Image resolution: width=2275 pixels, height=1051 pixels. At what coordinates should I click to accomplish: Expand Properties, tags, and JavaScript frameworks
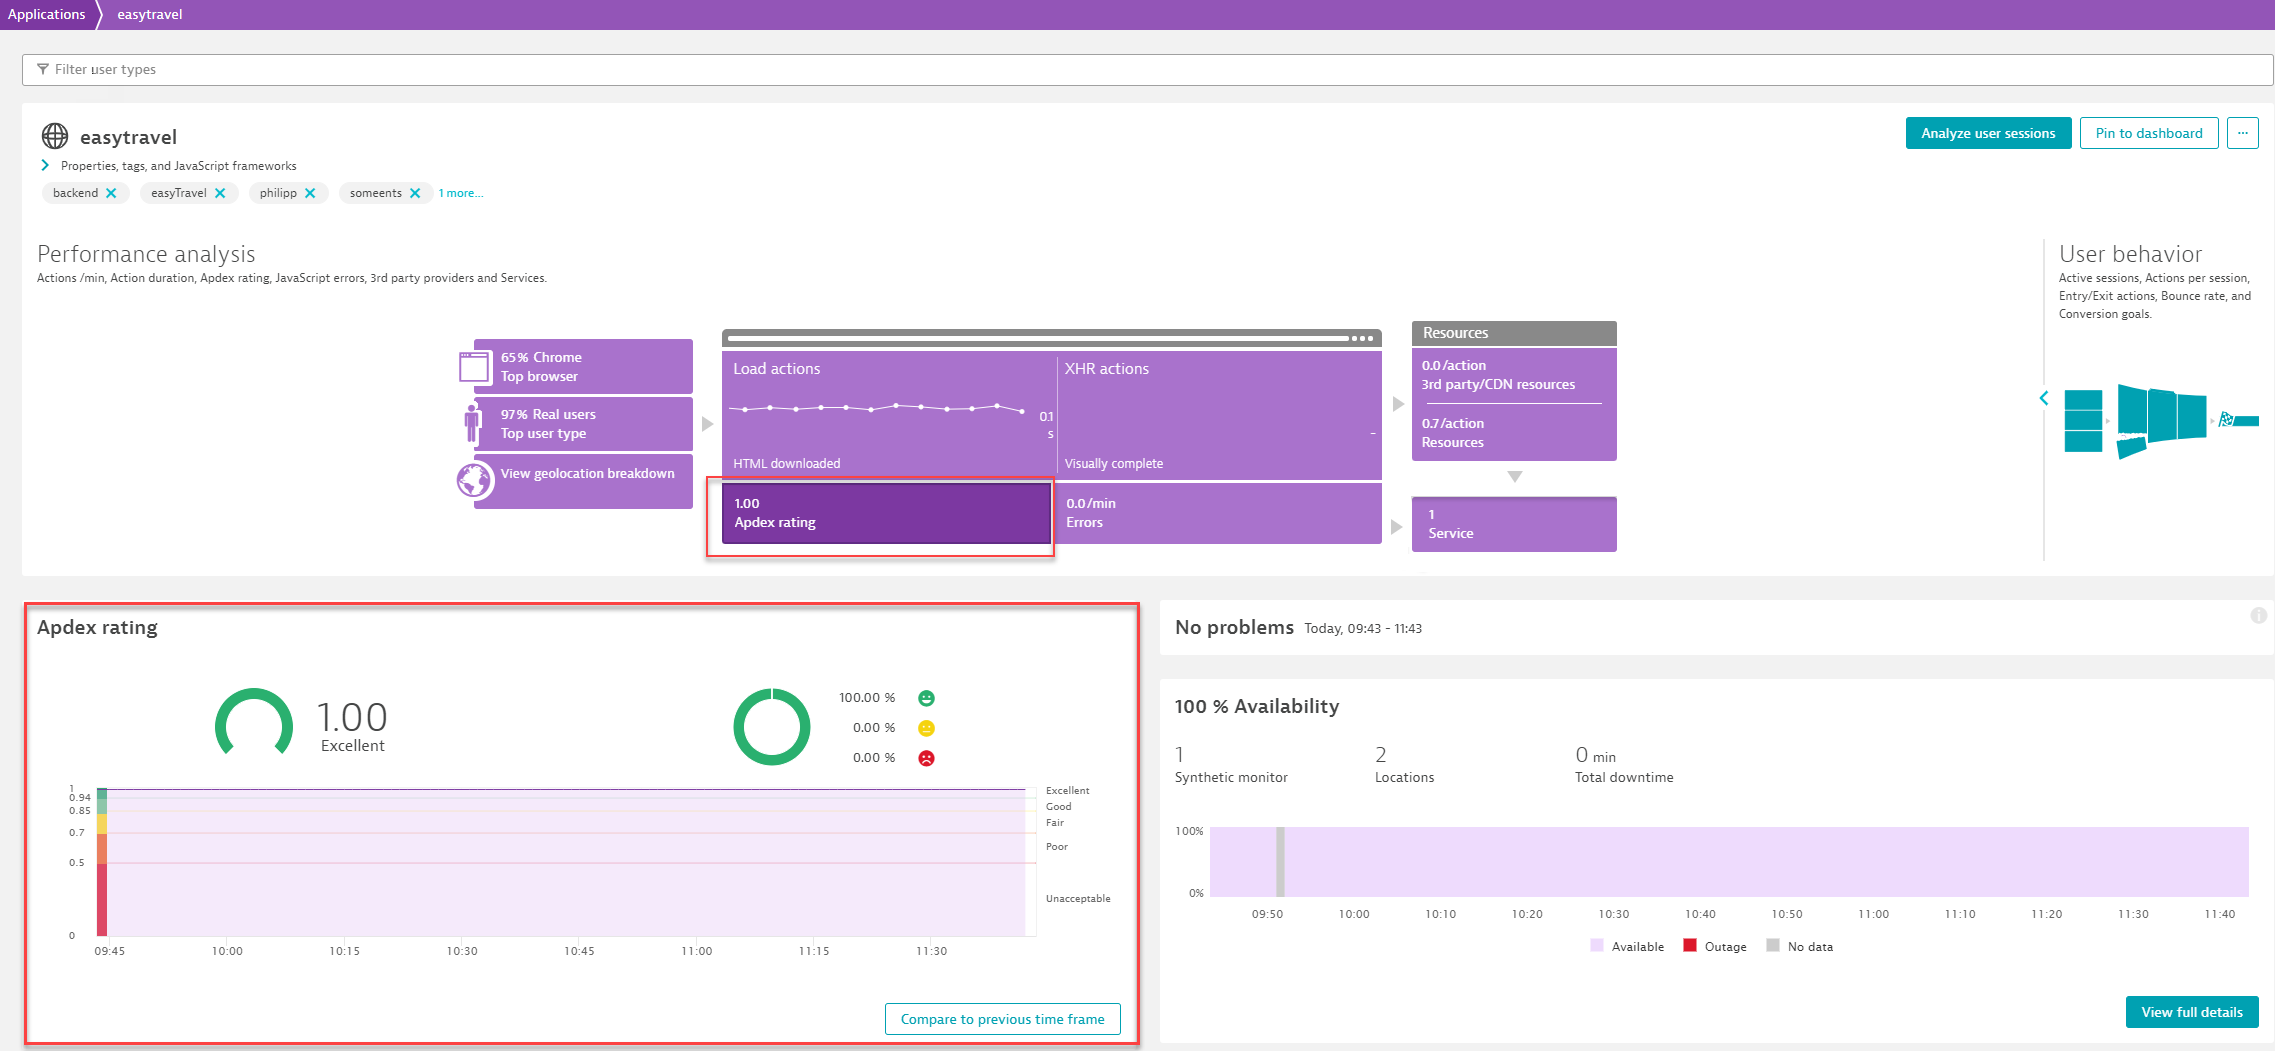(45, 165)
